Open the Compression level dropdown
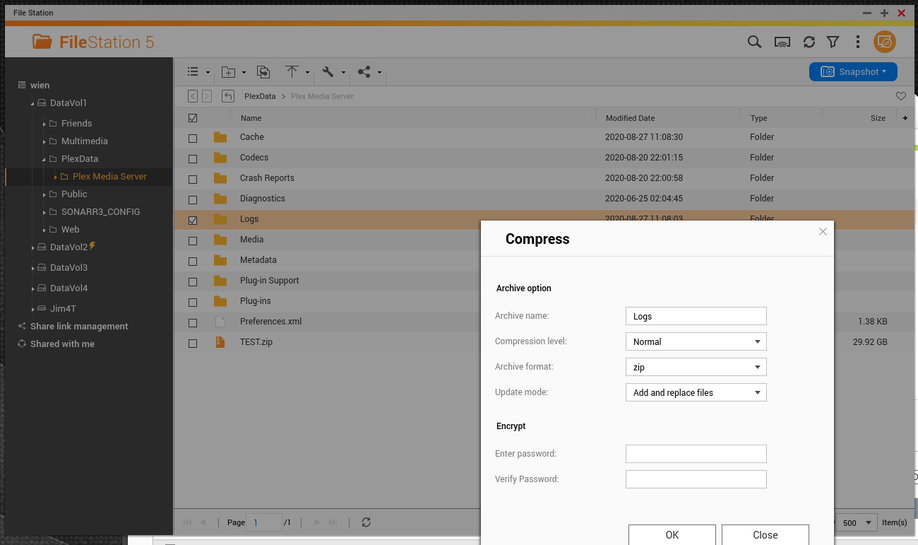 click(x=696, y=342)
